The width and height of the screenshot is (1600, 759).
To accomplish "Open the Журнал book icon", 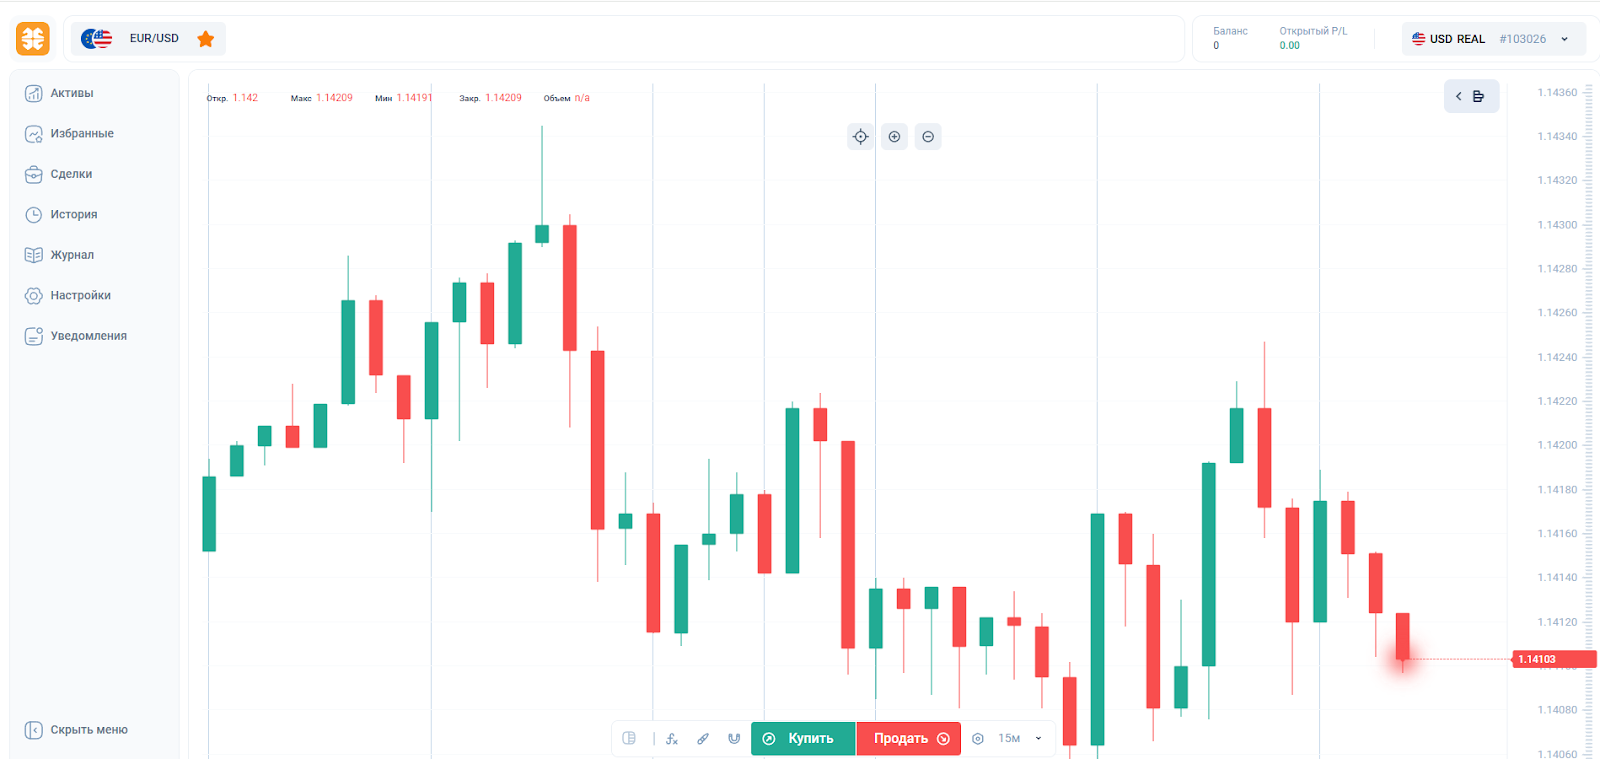I will pyautogui.click(x=34, y=255).
